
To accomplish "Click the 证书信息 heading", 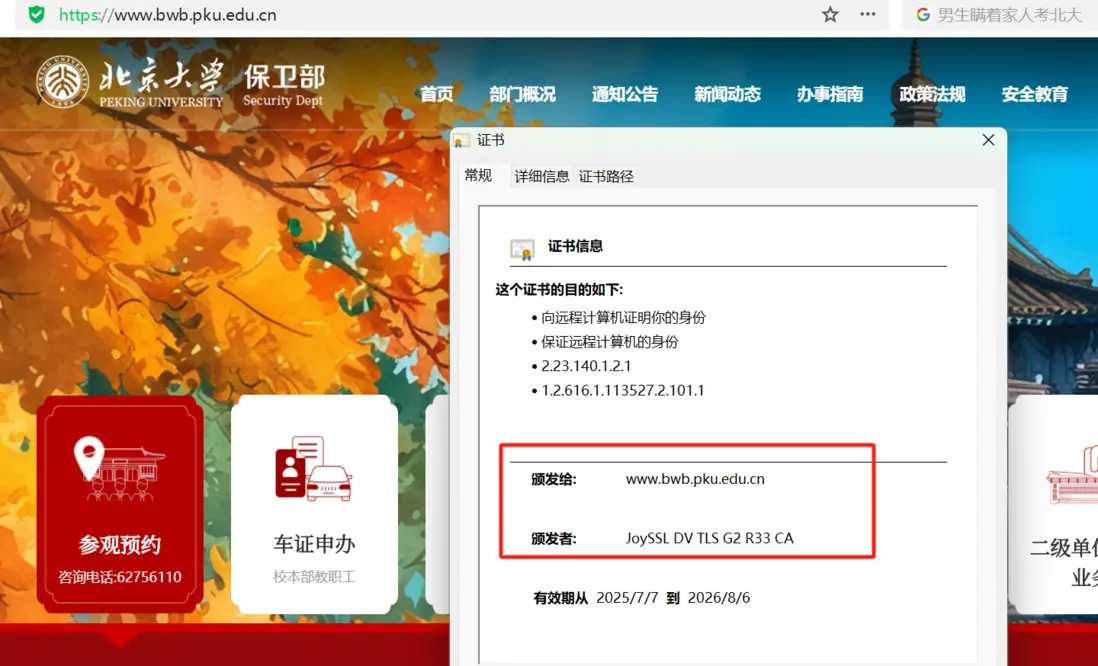I will click(x=575, y=246).
